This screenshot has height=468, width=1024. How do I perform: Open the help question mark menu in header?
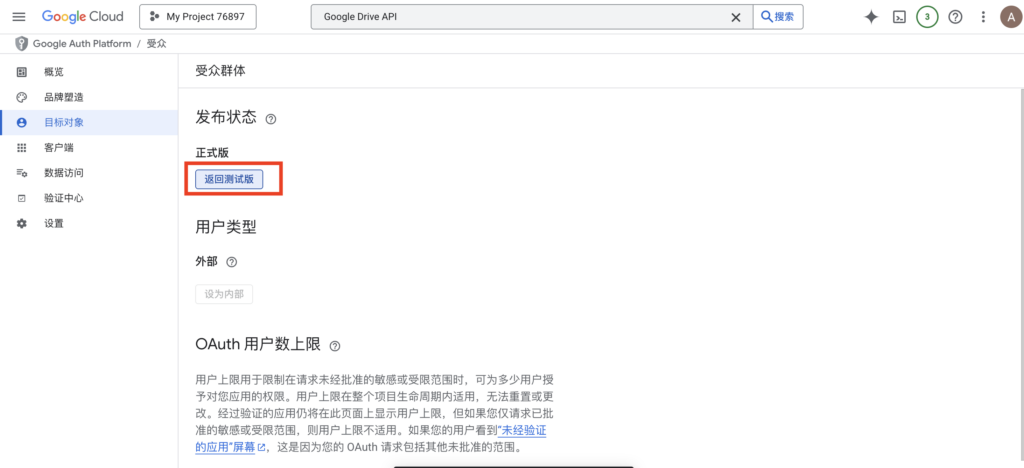[x=955, y=17]
